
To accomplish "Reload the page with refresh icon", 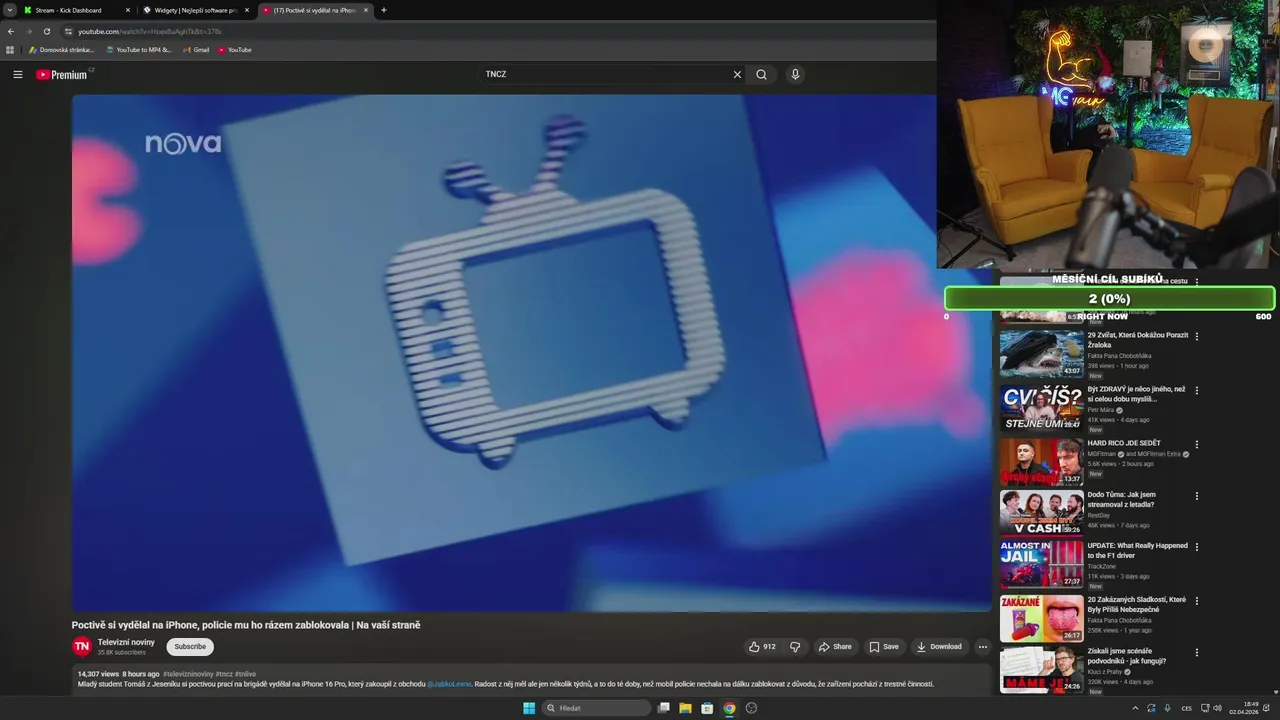I will click(x=46, y=31).
